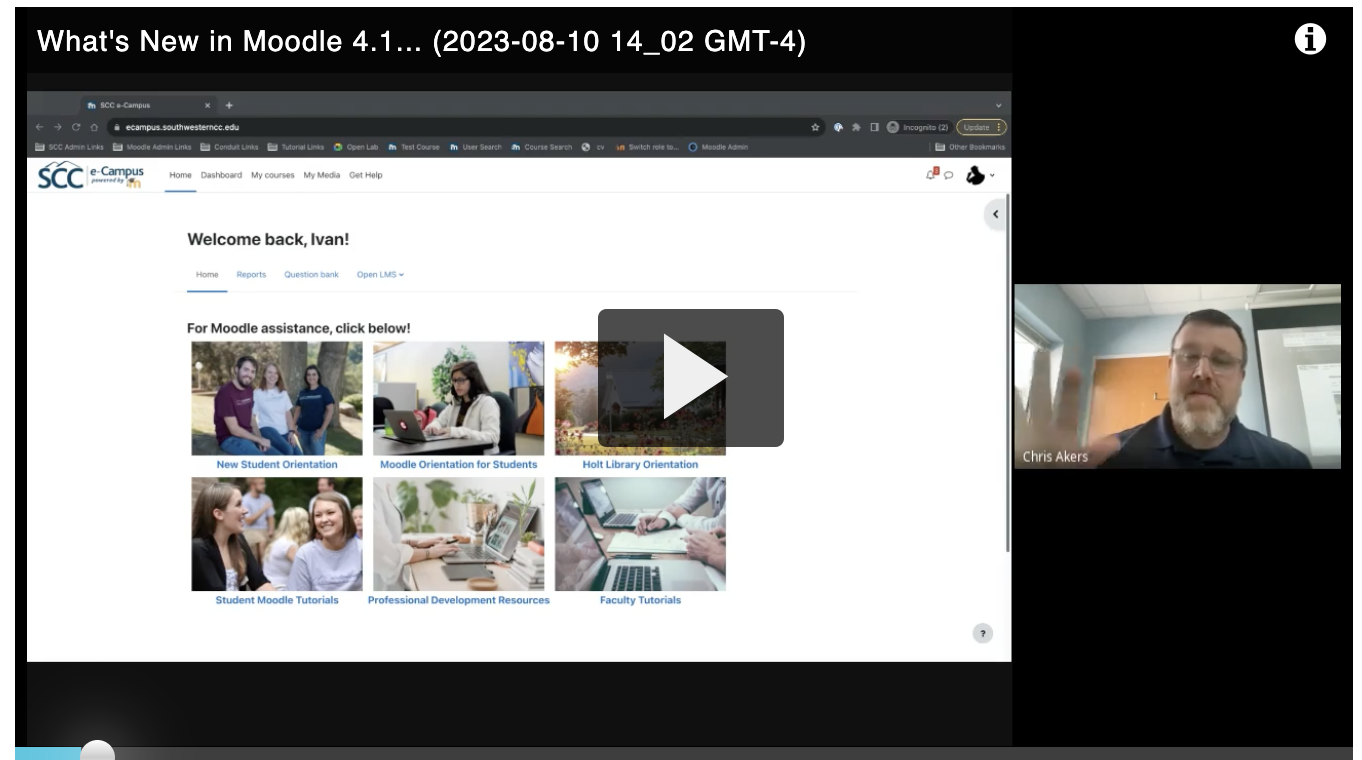Open the Student Moodle Tutorials link

point(277,600)
